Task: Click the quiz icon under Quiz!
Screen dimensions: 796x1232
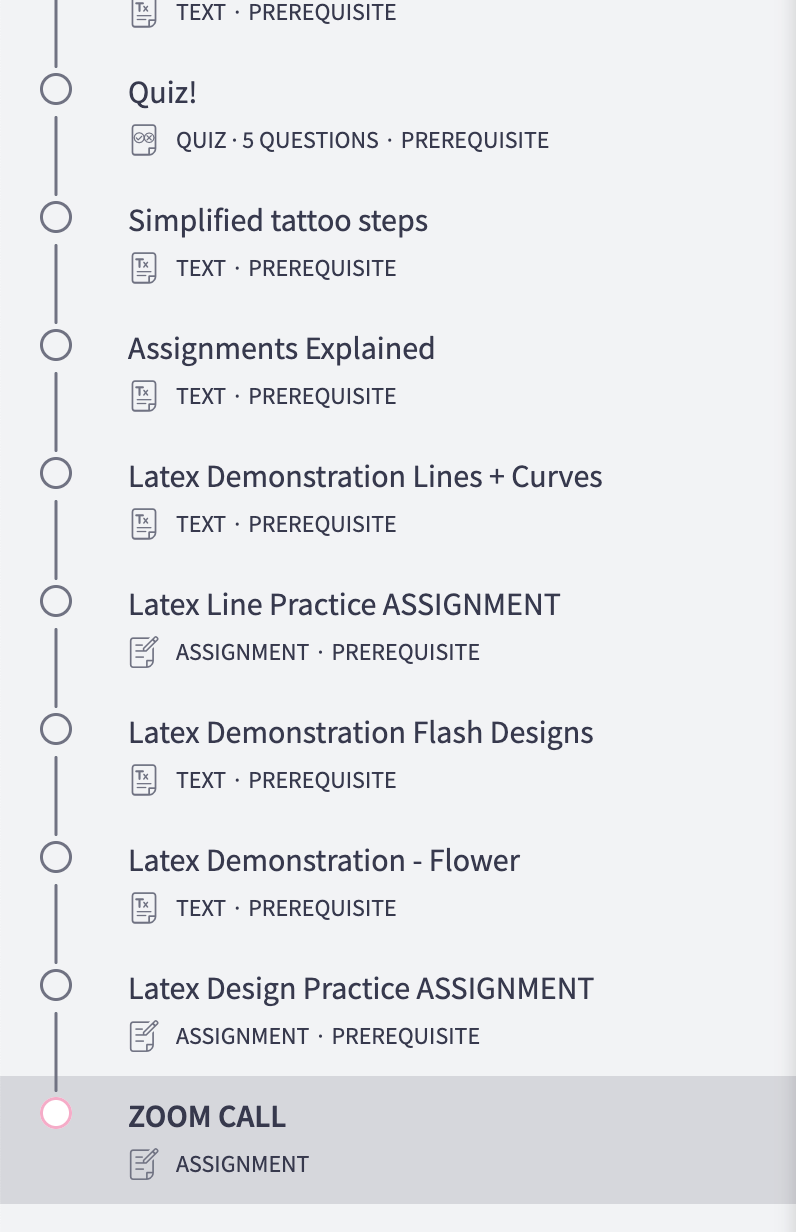Action: point(144,140)
